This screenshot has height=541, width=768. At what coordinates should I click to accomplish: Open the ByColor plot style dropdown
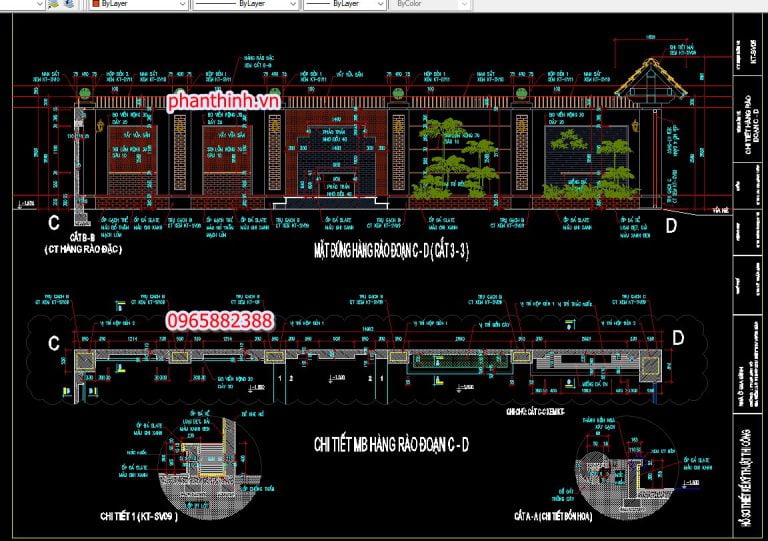click(x=430, y=4)
